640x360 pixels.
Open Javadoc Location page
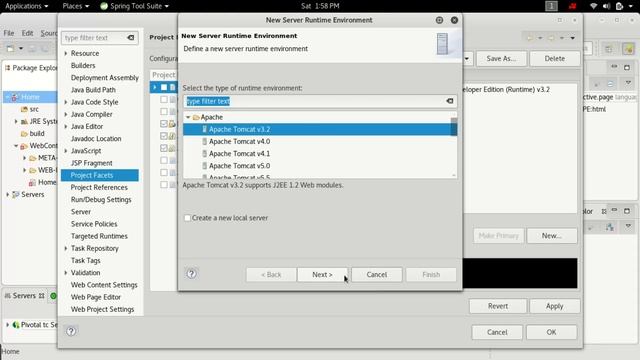[96, 139]
